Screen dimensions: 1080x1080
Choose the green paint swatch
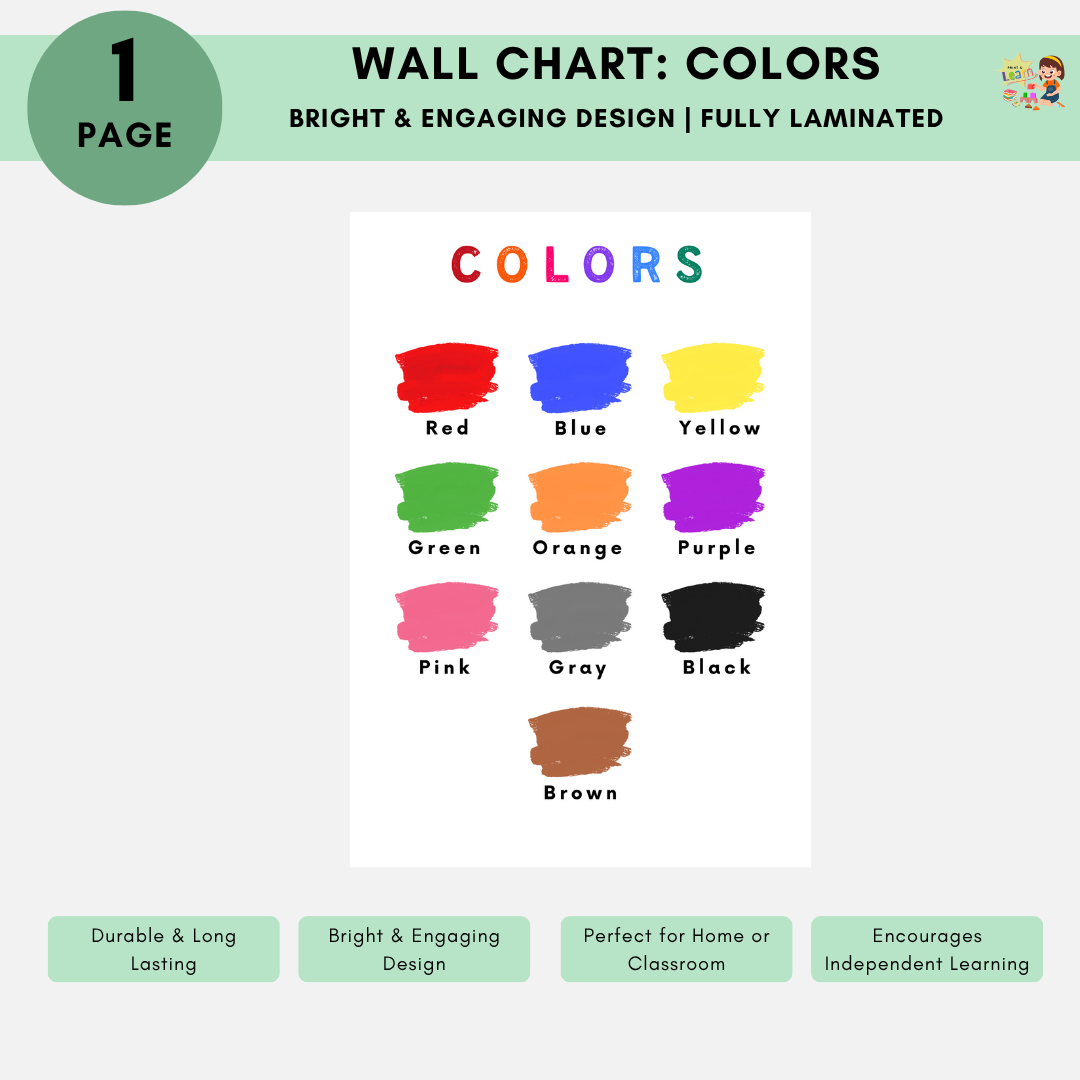pos(446,497)
